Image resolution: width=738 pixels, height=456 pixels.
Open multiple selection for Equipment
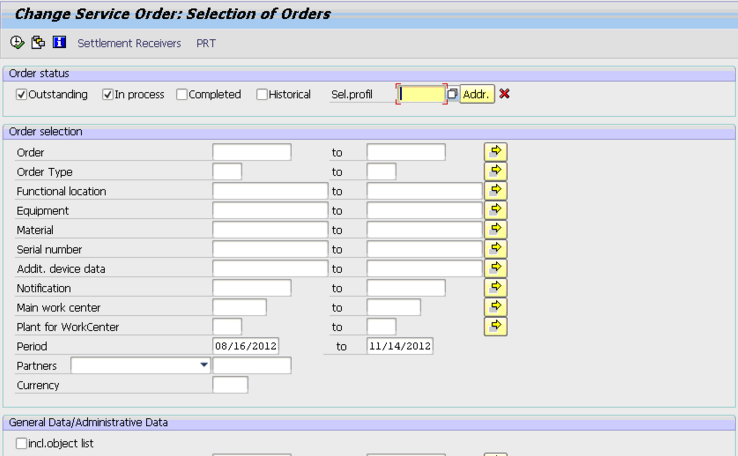[x=496, y=210]
